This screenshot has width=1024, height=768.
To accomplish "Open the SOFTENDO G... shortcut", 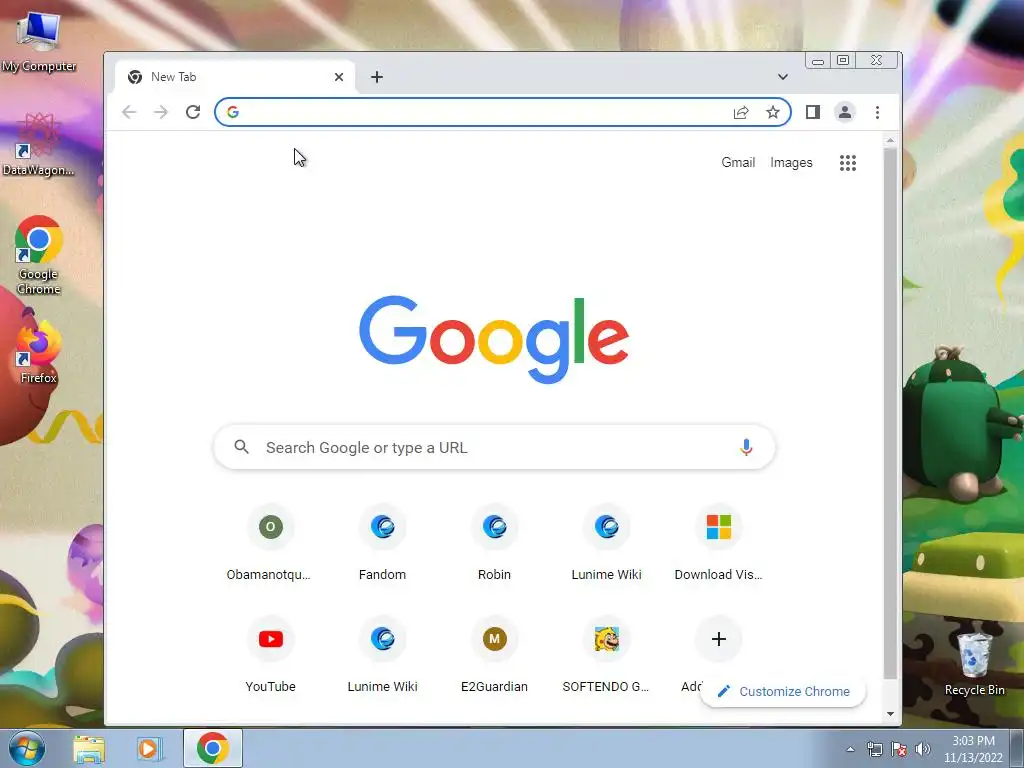I will click(x=607, y=655).
